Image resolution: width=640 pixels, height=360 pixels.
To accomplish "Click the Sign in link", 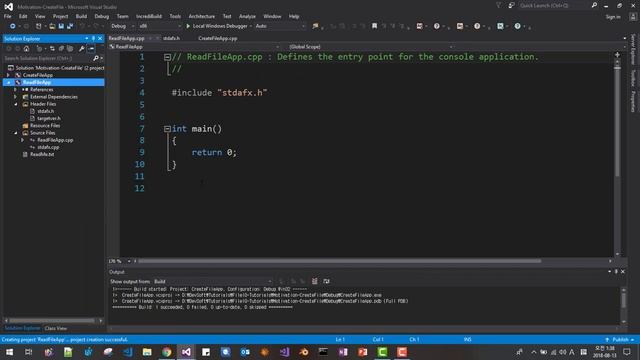I will (613, 17).
